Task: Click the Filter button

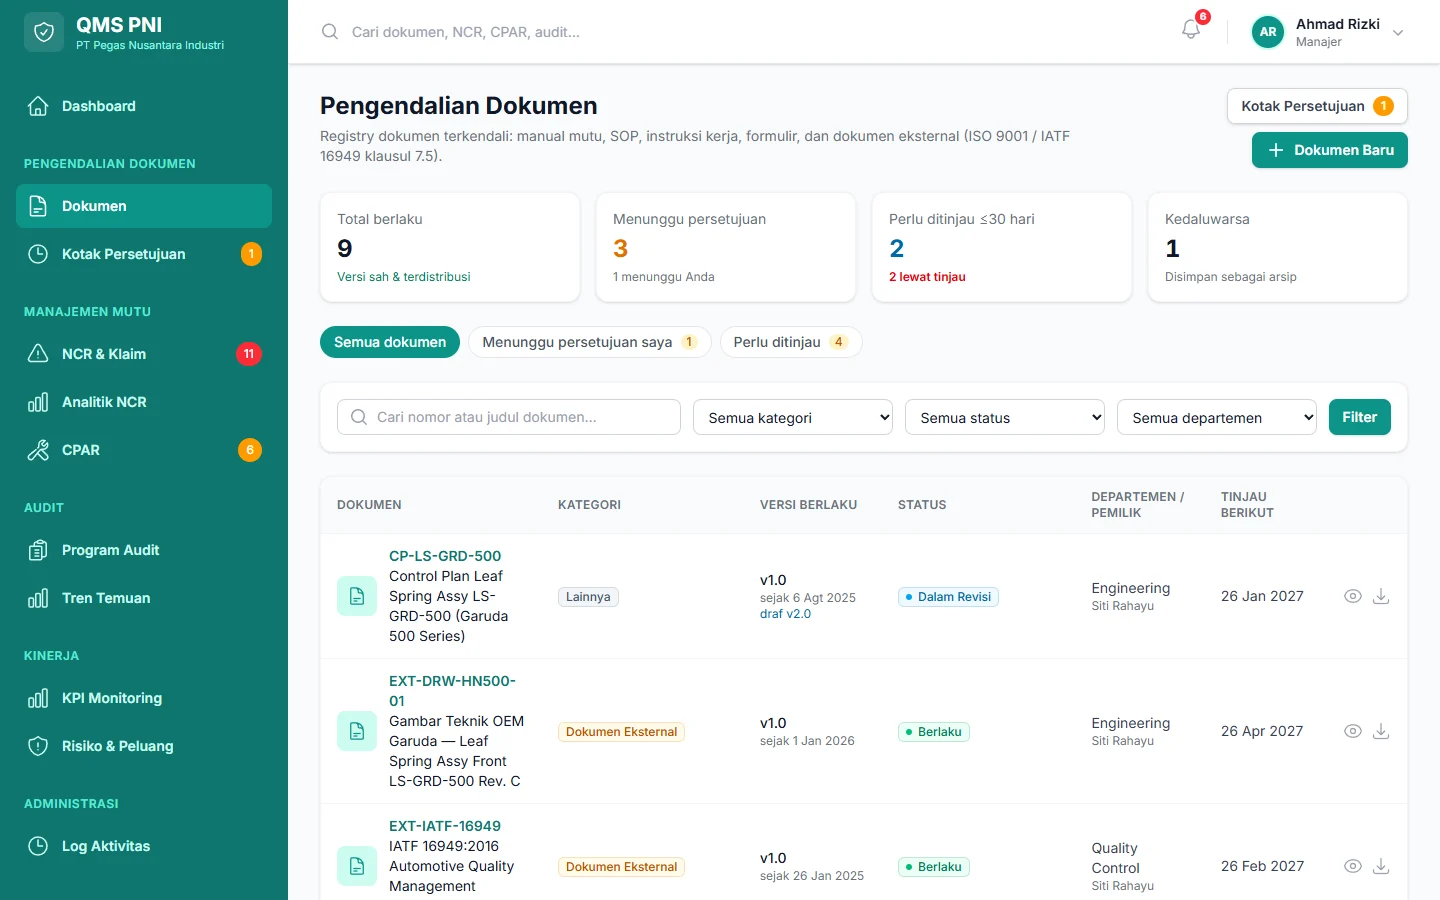Action: tap(1360, 417)
